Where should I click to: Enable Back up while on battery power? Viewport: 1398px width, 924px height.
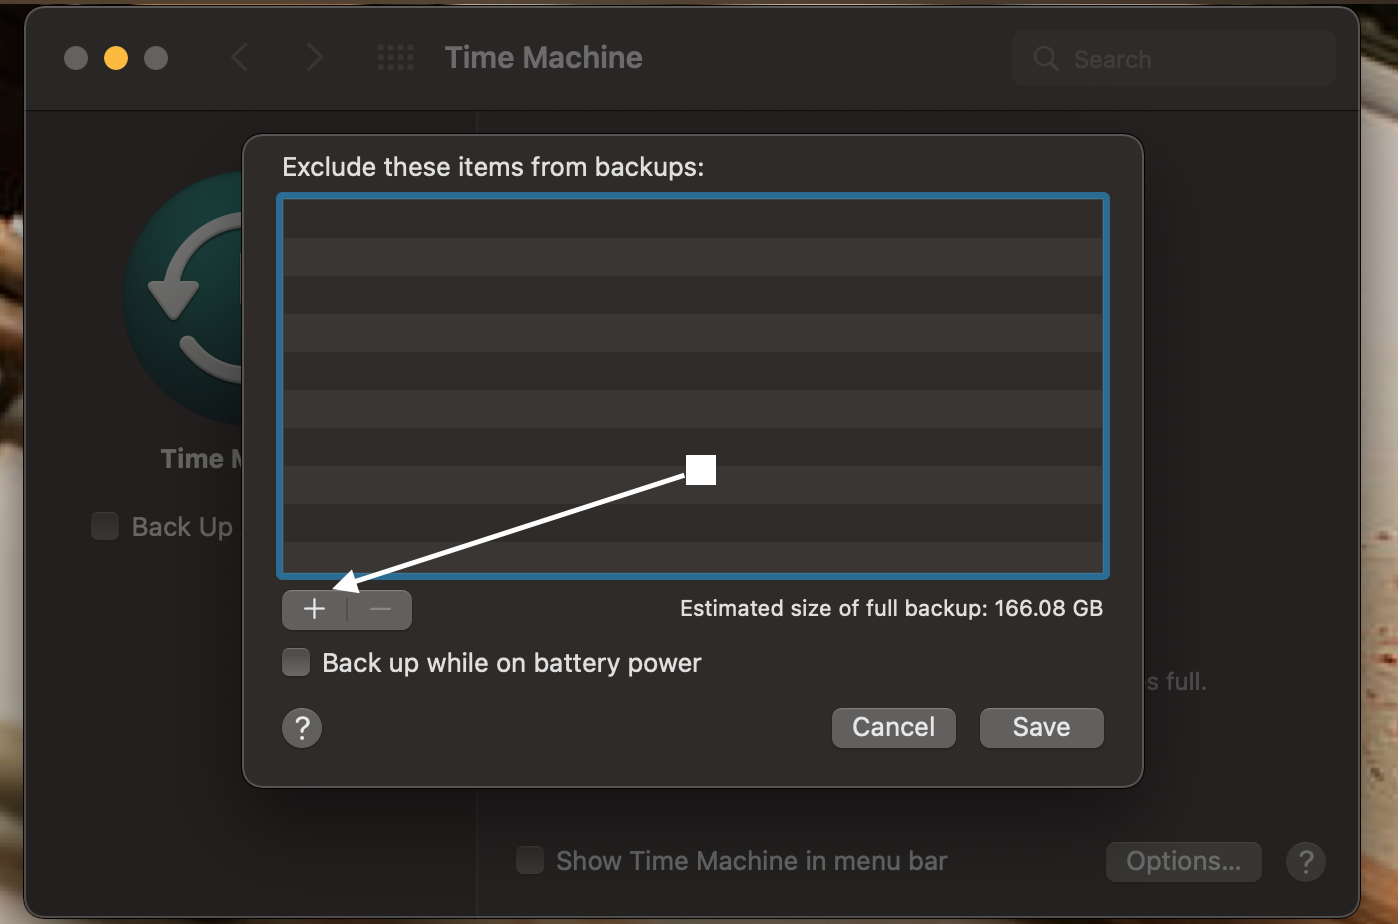tap(296, 663)
